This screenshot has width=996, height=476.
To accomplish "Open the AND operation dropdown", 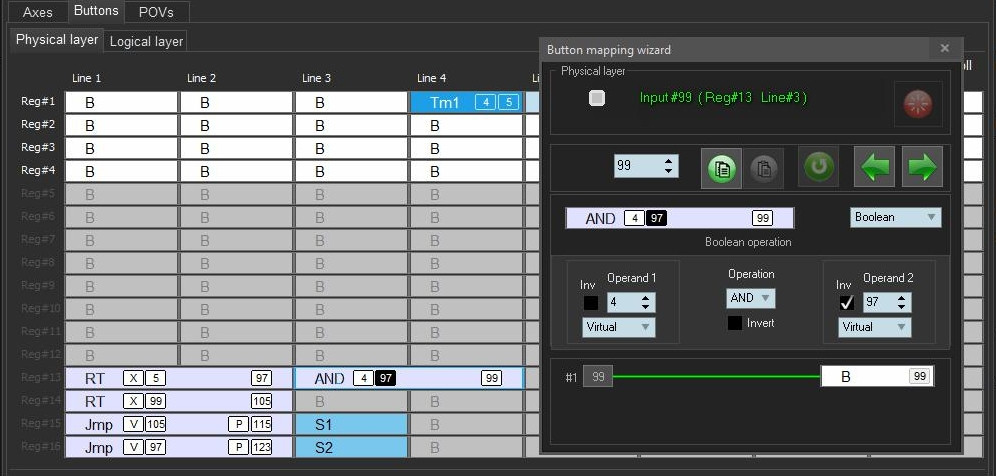I will point(751,298).
